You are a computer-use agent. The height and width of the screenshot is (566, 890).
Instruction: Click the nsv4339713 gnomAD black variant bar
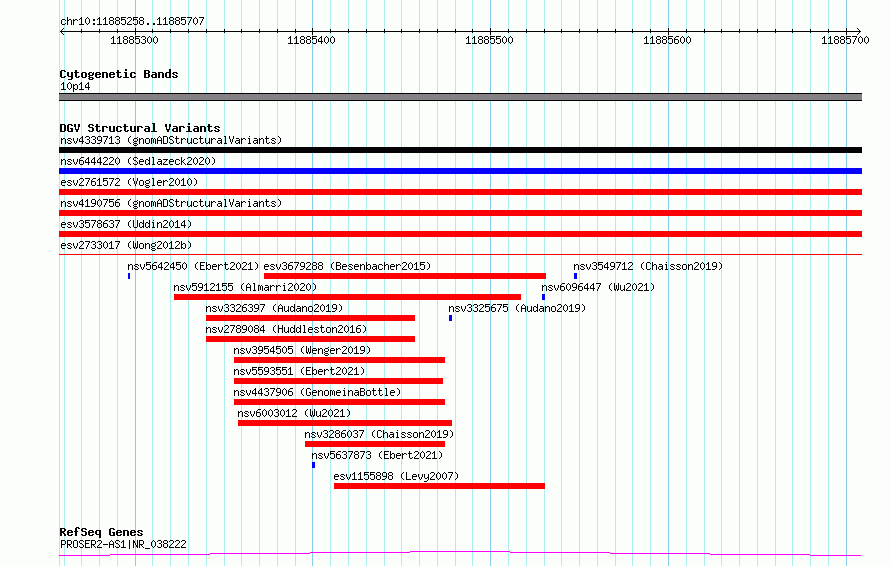[460, 150]
